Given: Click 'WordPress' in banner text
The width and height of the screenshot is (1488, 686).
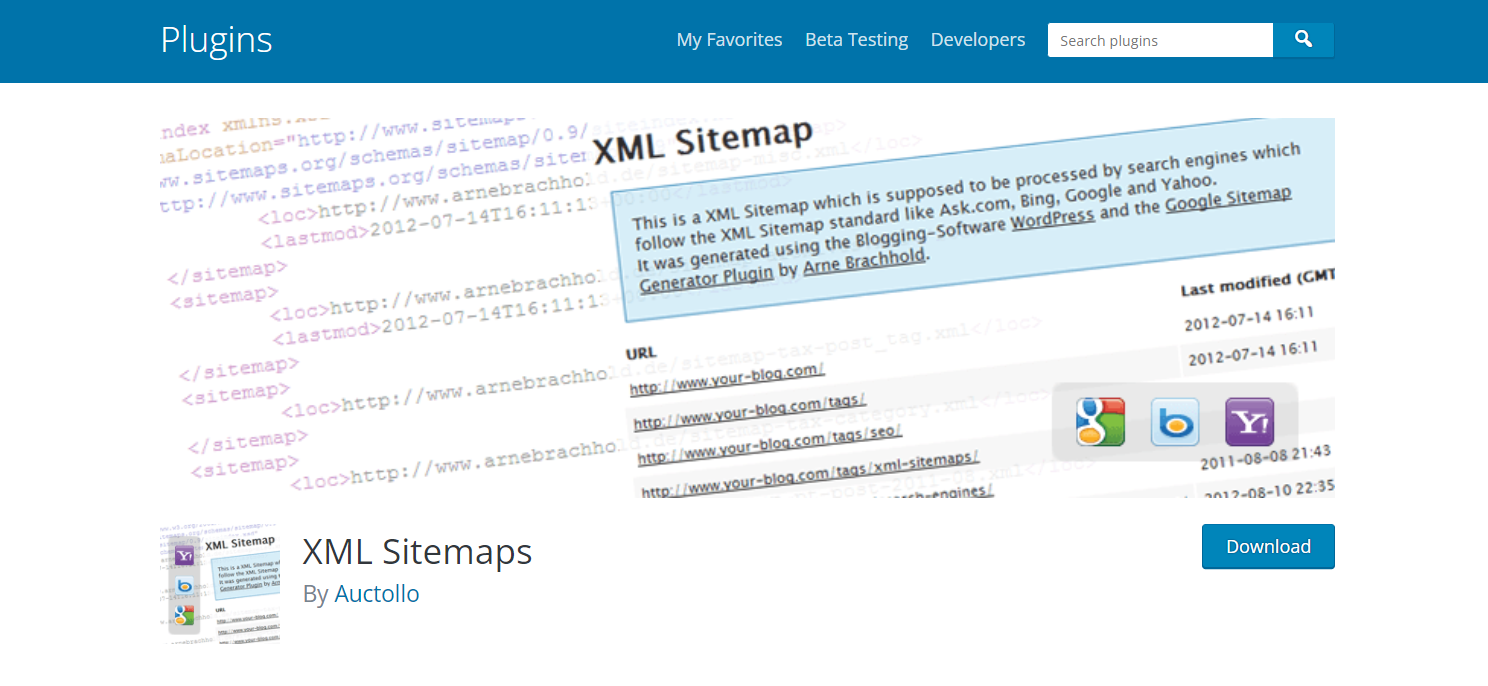Looking at the screenshot, I should coord(1053,217).
